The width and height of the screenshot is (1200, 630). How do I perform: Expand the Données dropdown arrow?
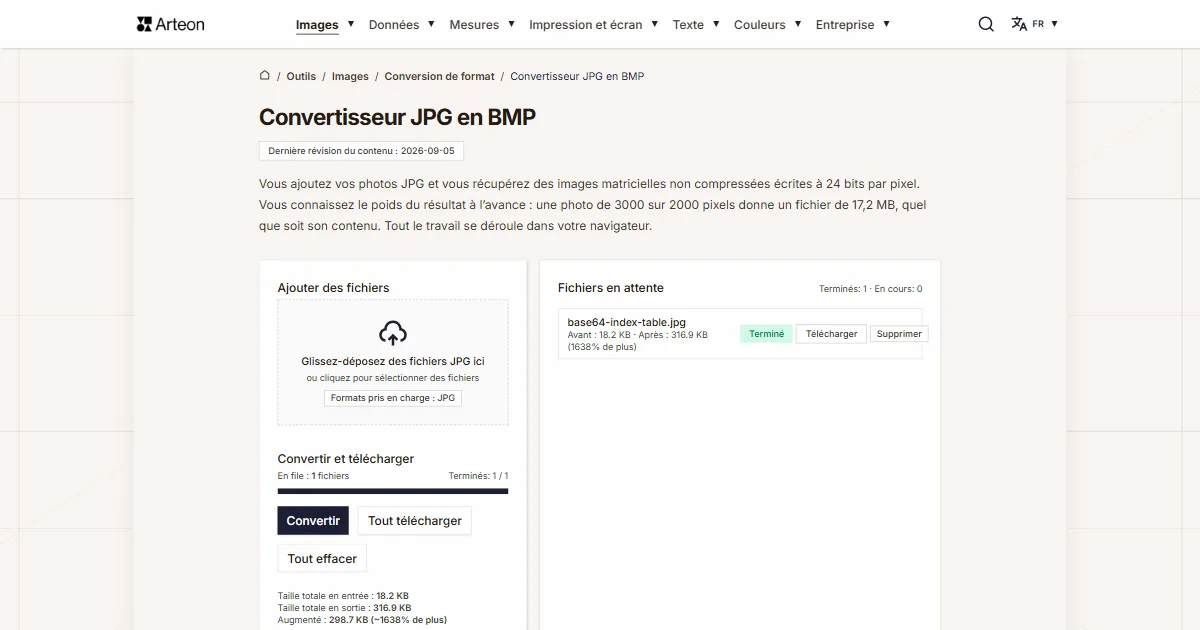[x=431, y=24]
